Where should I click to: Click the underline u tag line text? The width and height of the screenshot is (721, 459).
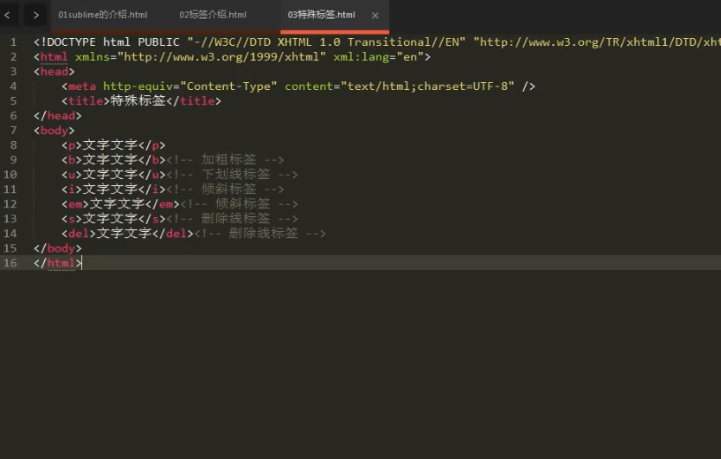114,175
